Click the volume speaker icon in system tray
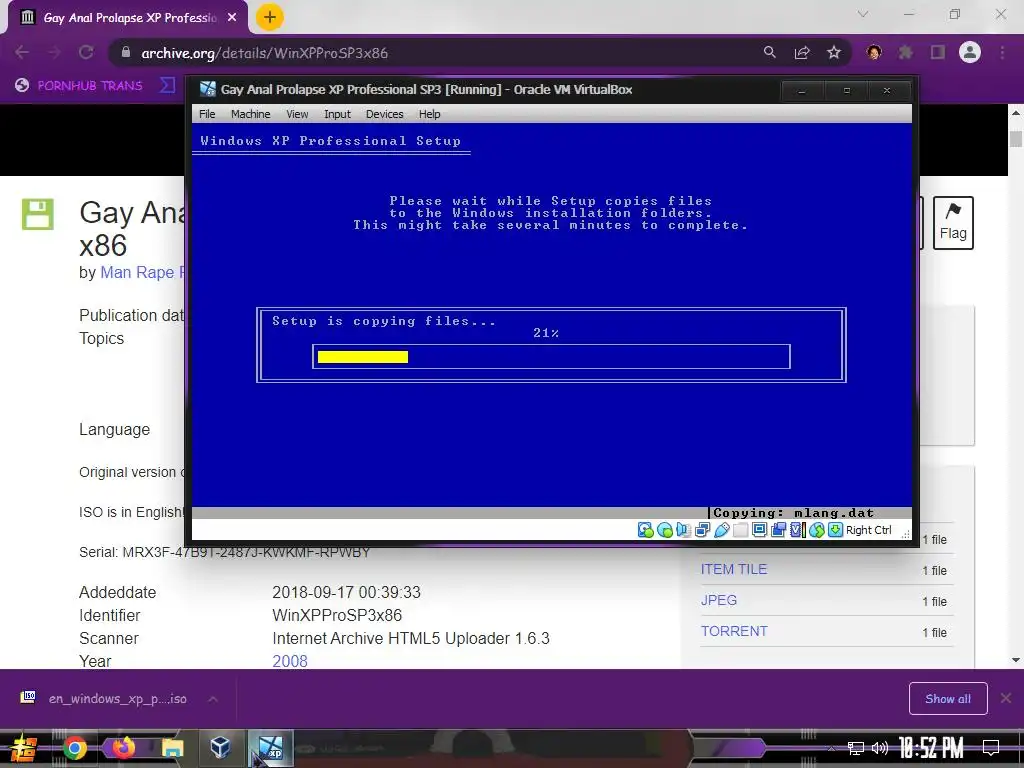This screenshot has width=1024, height=768. pos(880,748)
